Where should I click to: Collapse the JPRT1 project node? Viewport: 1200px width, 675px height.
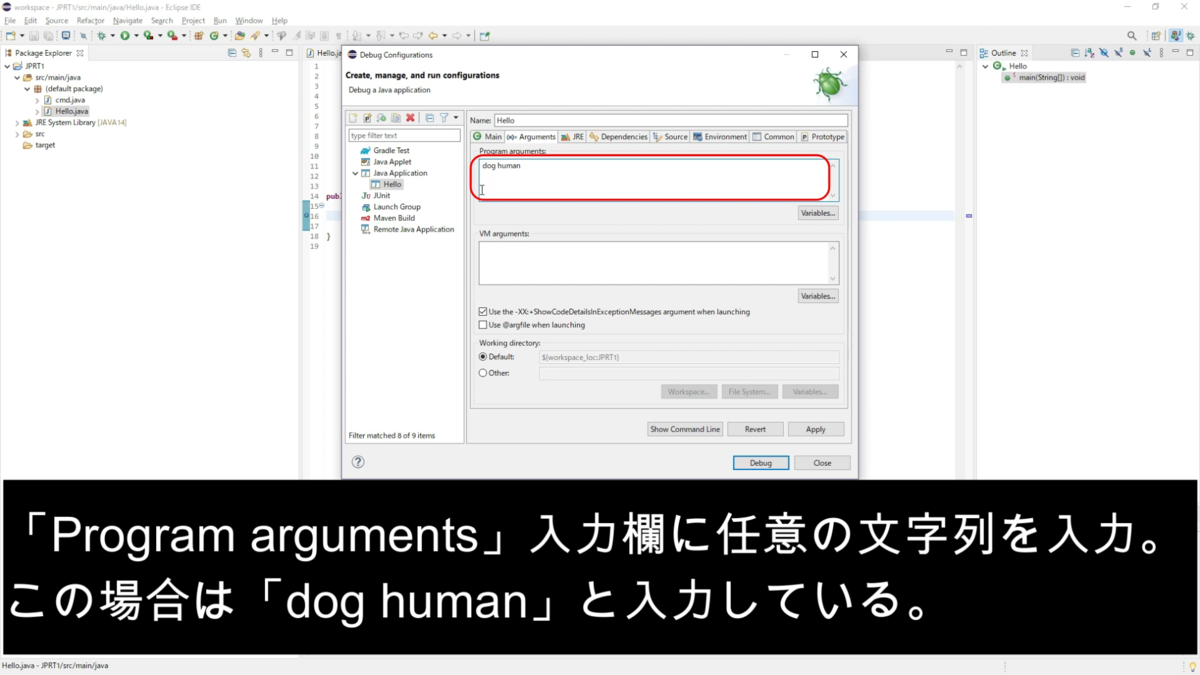(x=7, y=66)
